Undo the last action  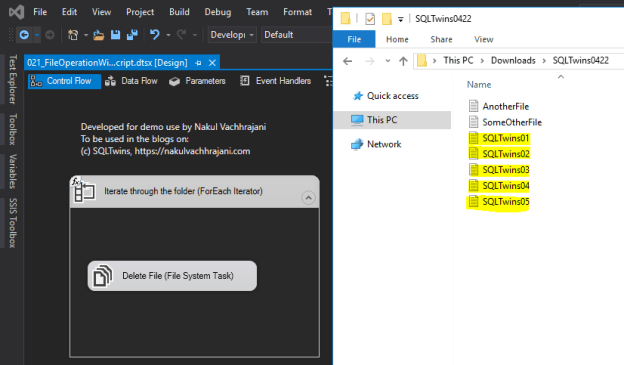[155, 35]
